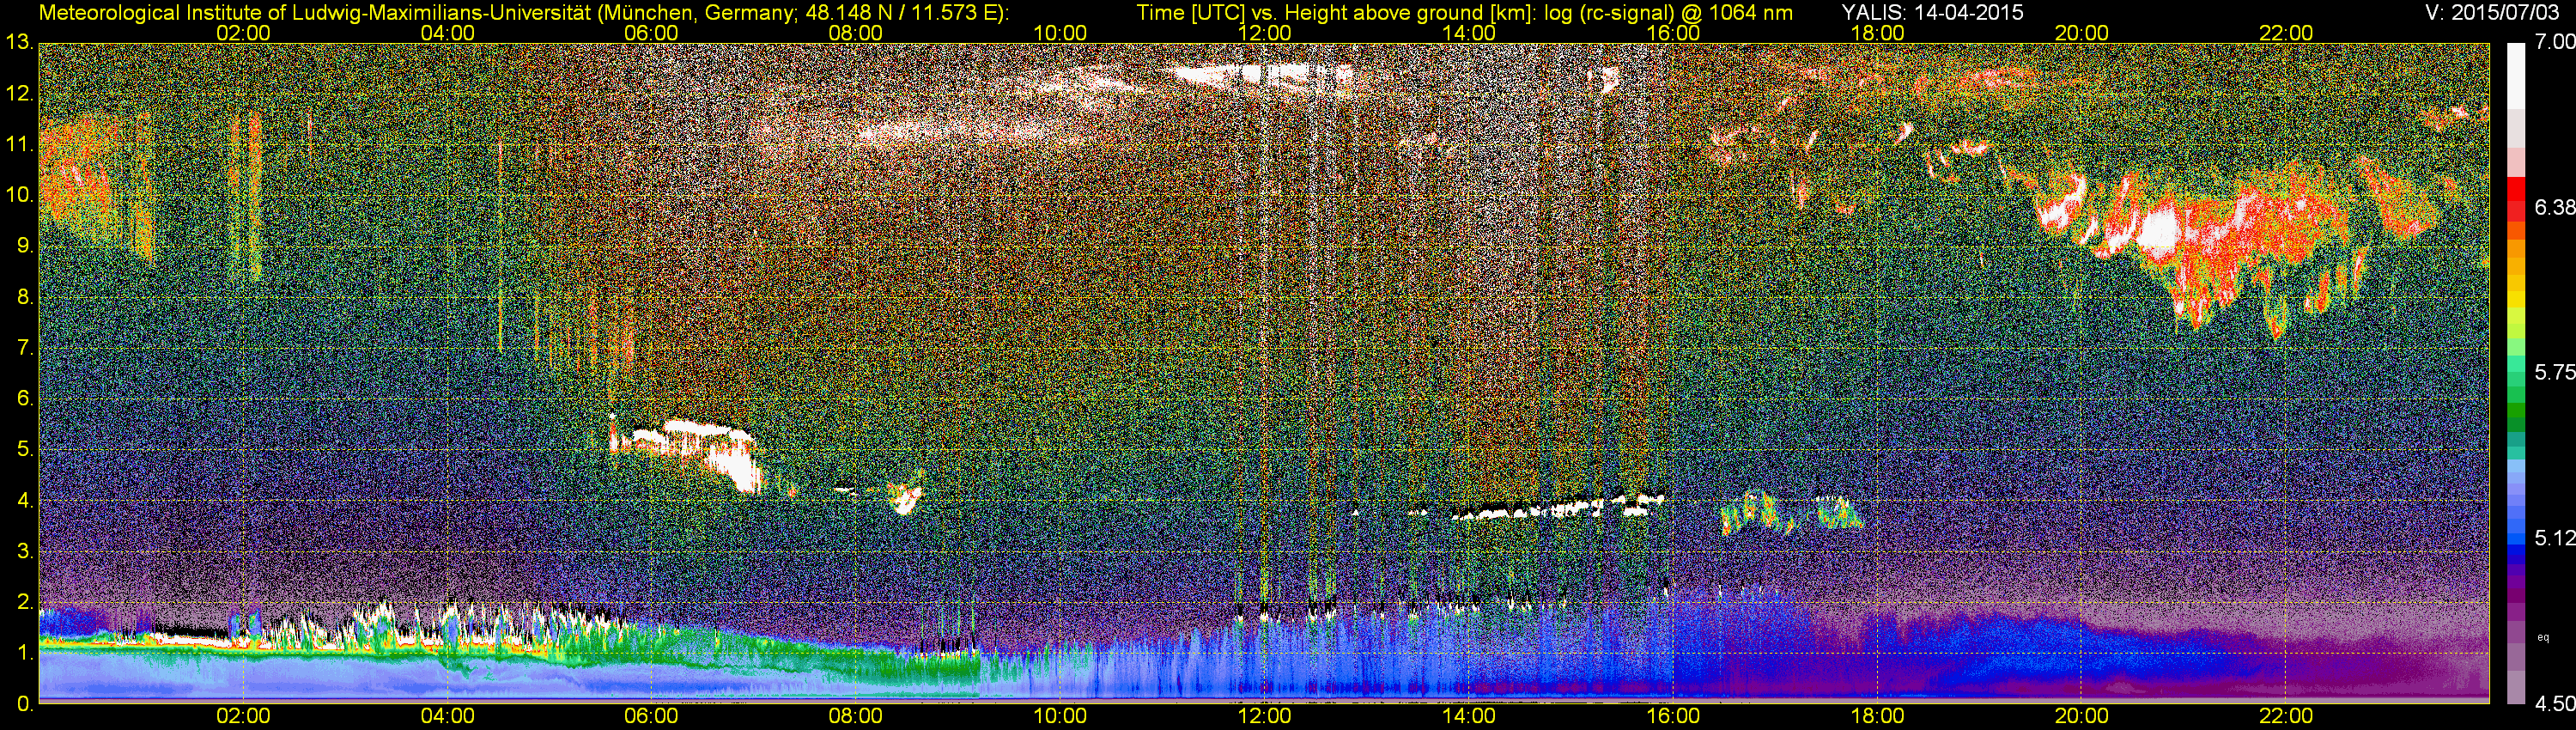
Task: Click the 18:00 label on the top time axis
Action: [x=1878, y=33]
